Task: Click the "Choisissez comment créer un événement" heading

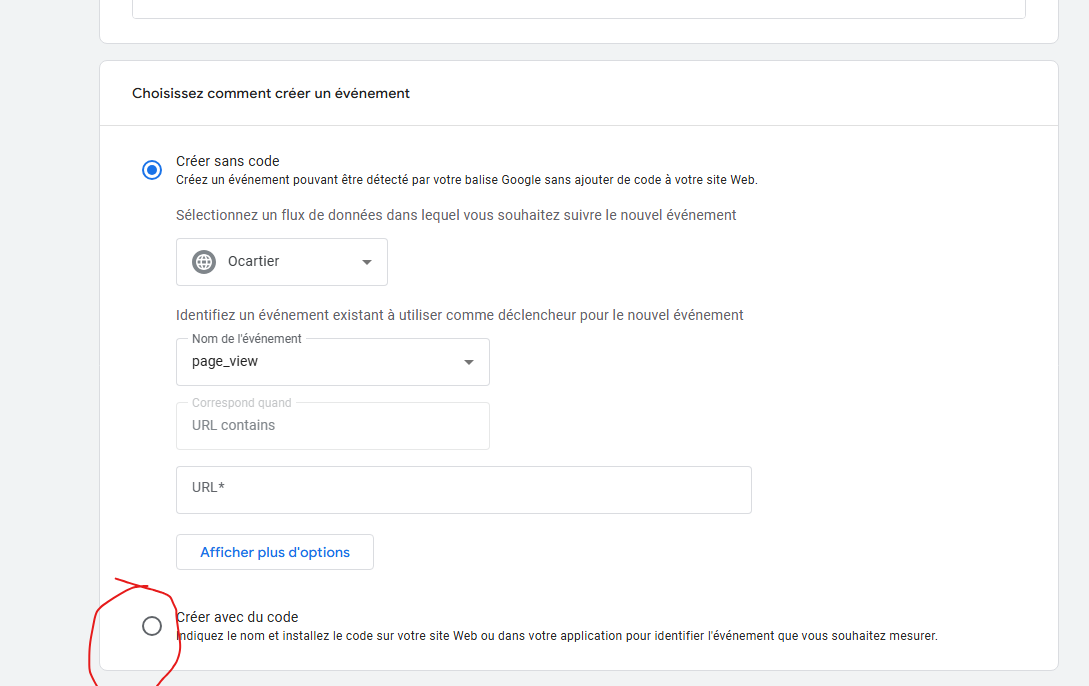Action: (x=271, y=93)
